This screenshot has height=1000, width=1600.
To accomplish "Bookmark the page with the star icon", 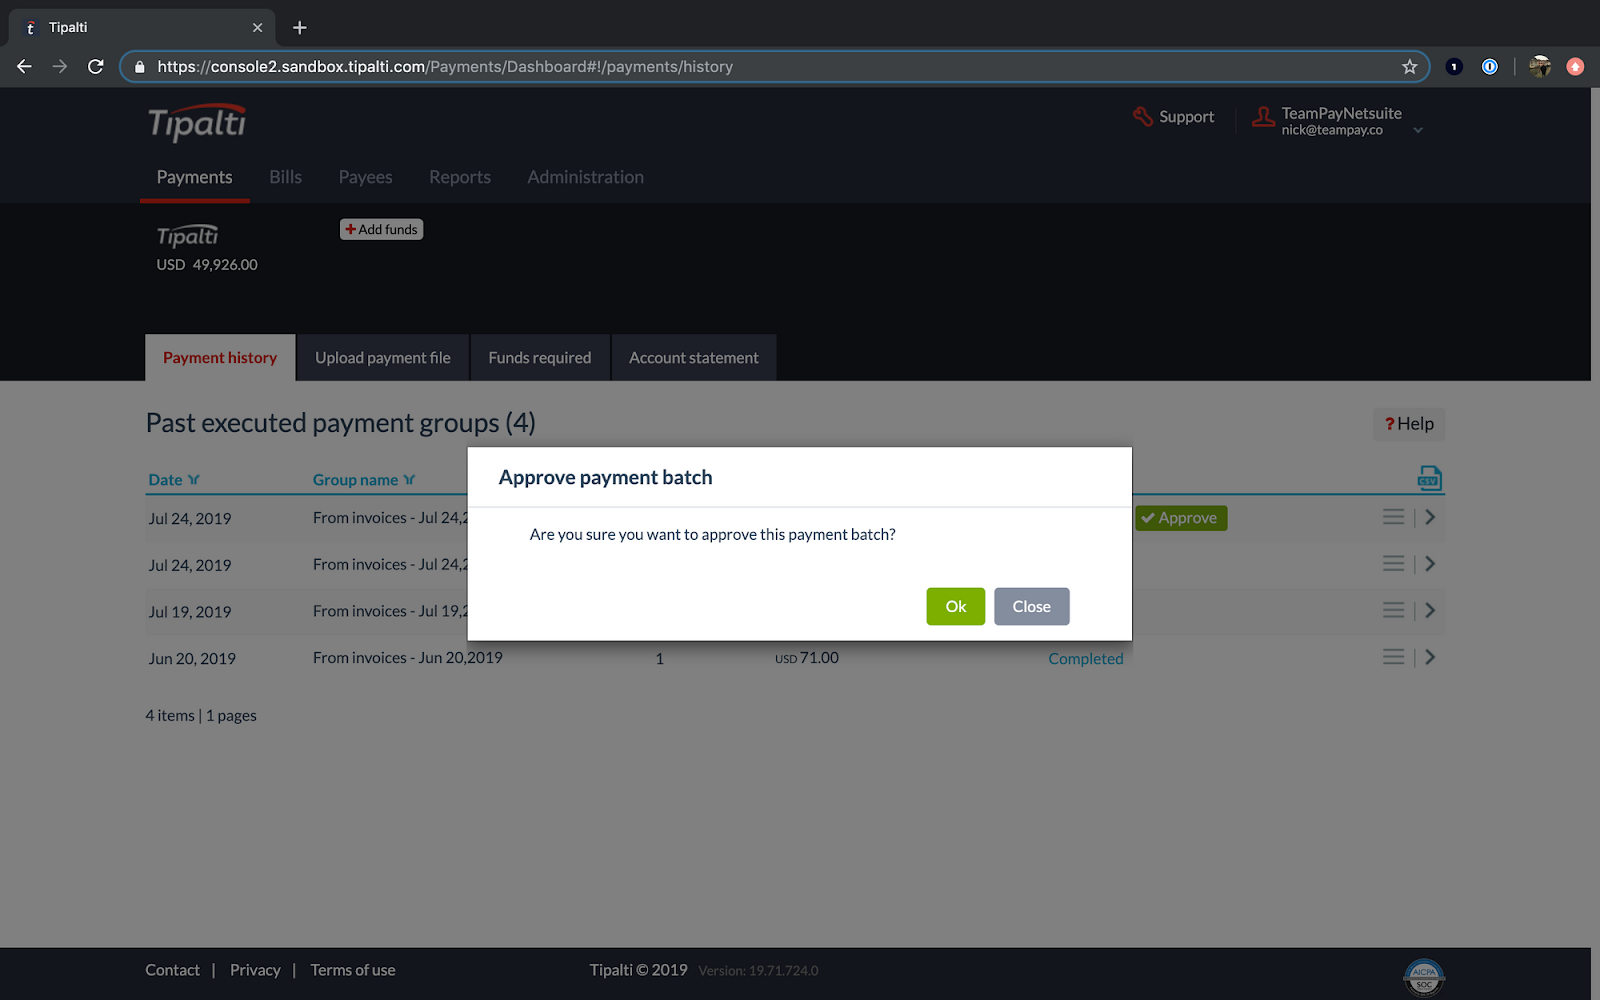I will pos(1410,67).
